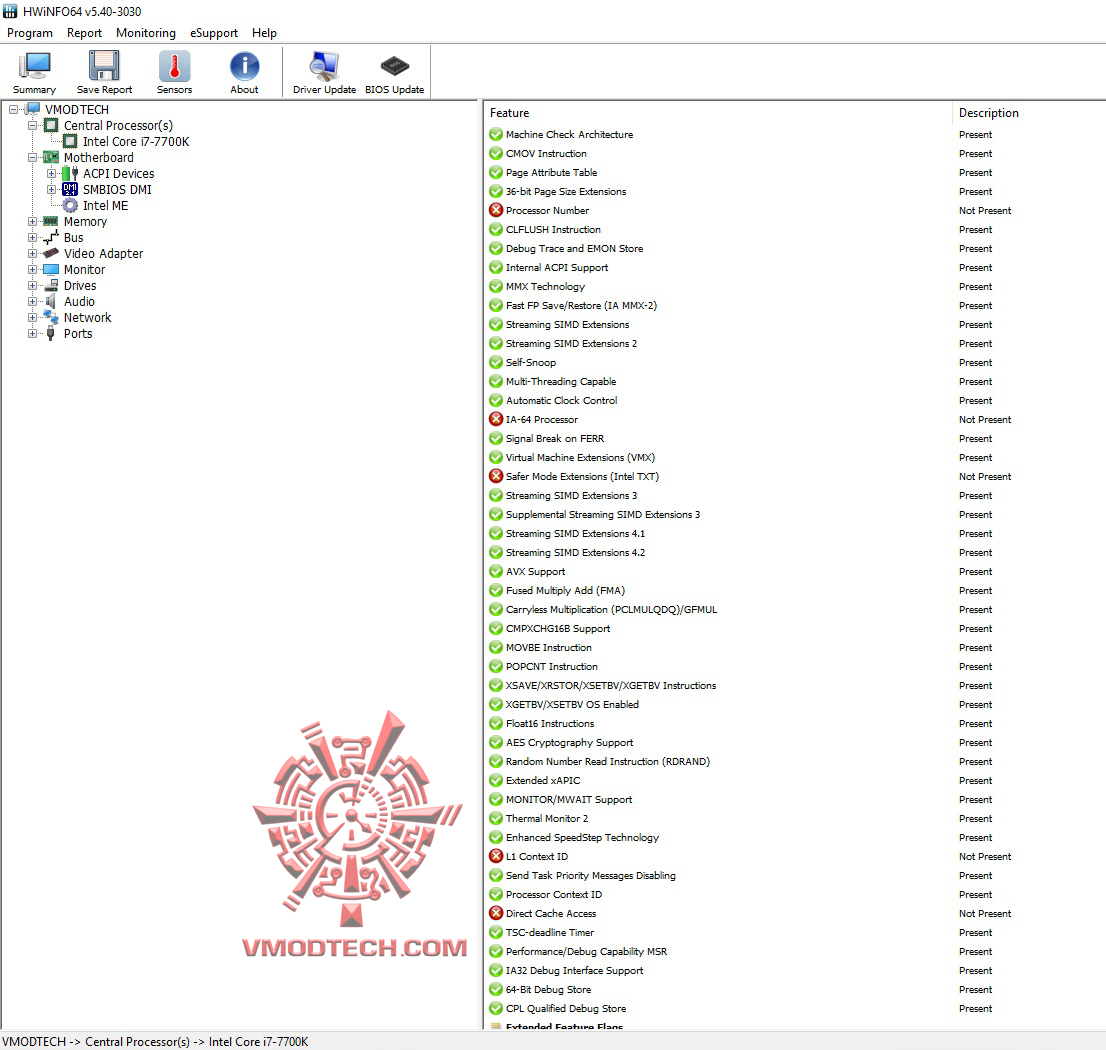Select the Intel Core i7-7700K CPU icon

pyautogui.click(x=71, y=142)
